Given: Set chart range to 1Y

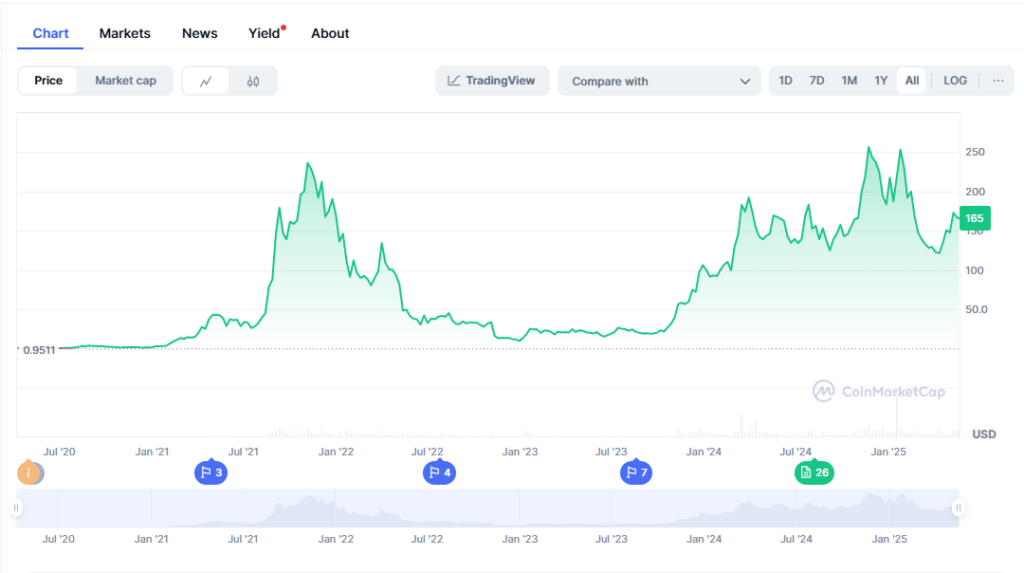Looking at the screenshot, I should tap(881, 80).
